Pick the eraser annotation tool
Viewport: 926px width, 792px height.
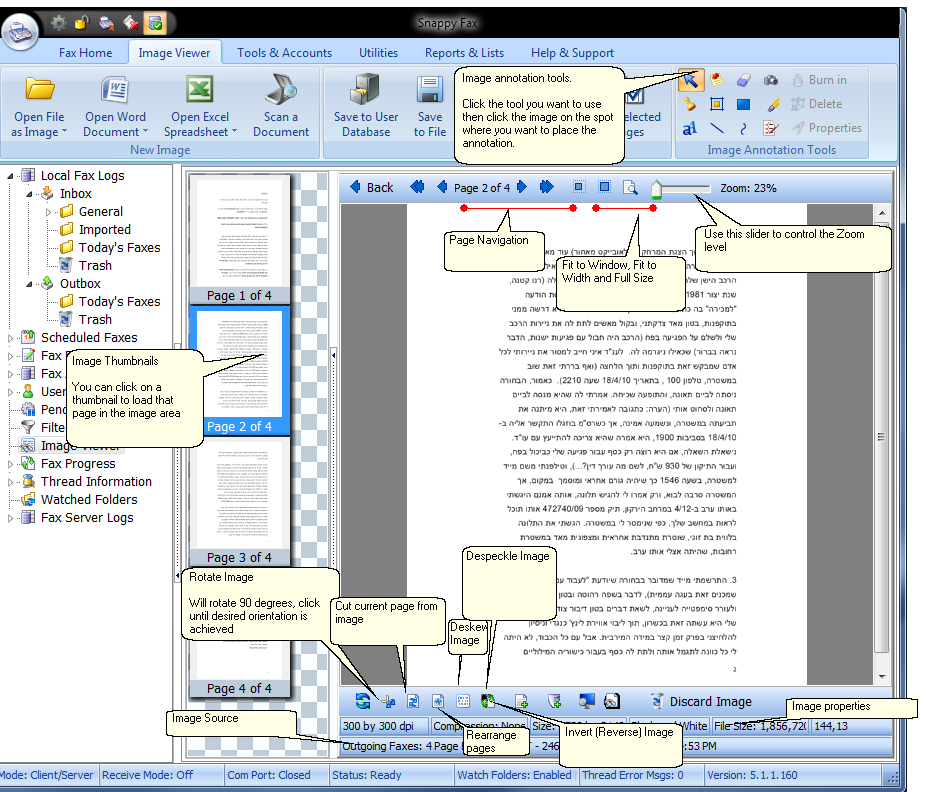click(743, 80)
